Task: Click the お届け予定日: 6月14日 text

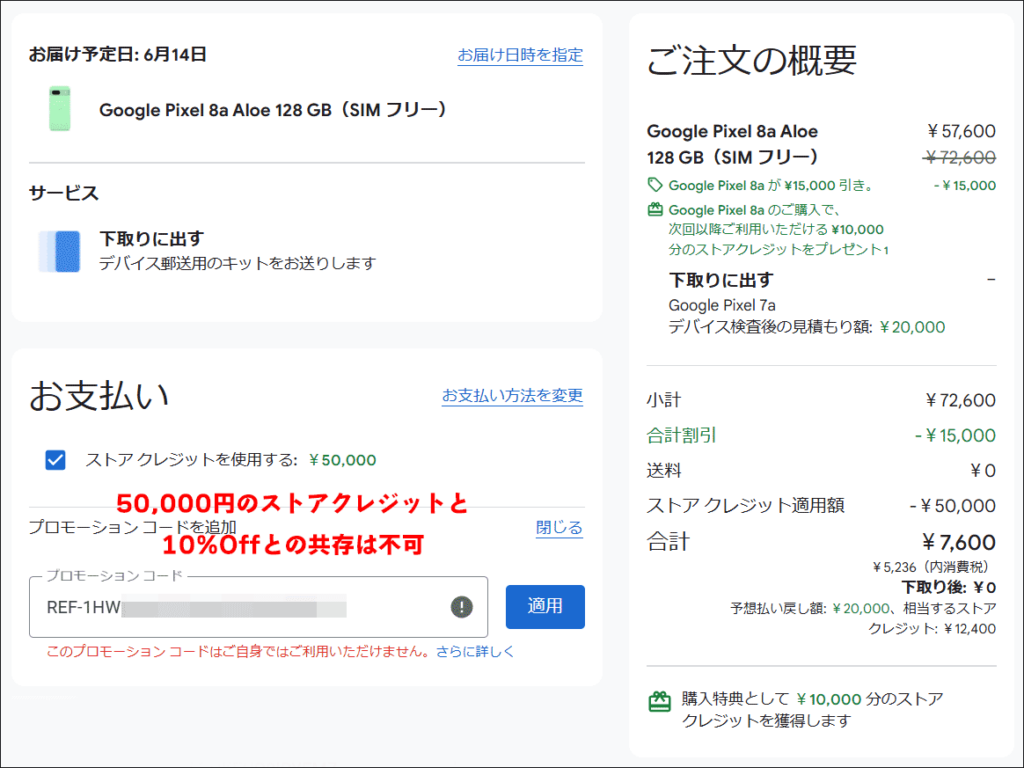Action: pyautogui.click(x=118, y=54)
